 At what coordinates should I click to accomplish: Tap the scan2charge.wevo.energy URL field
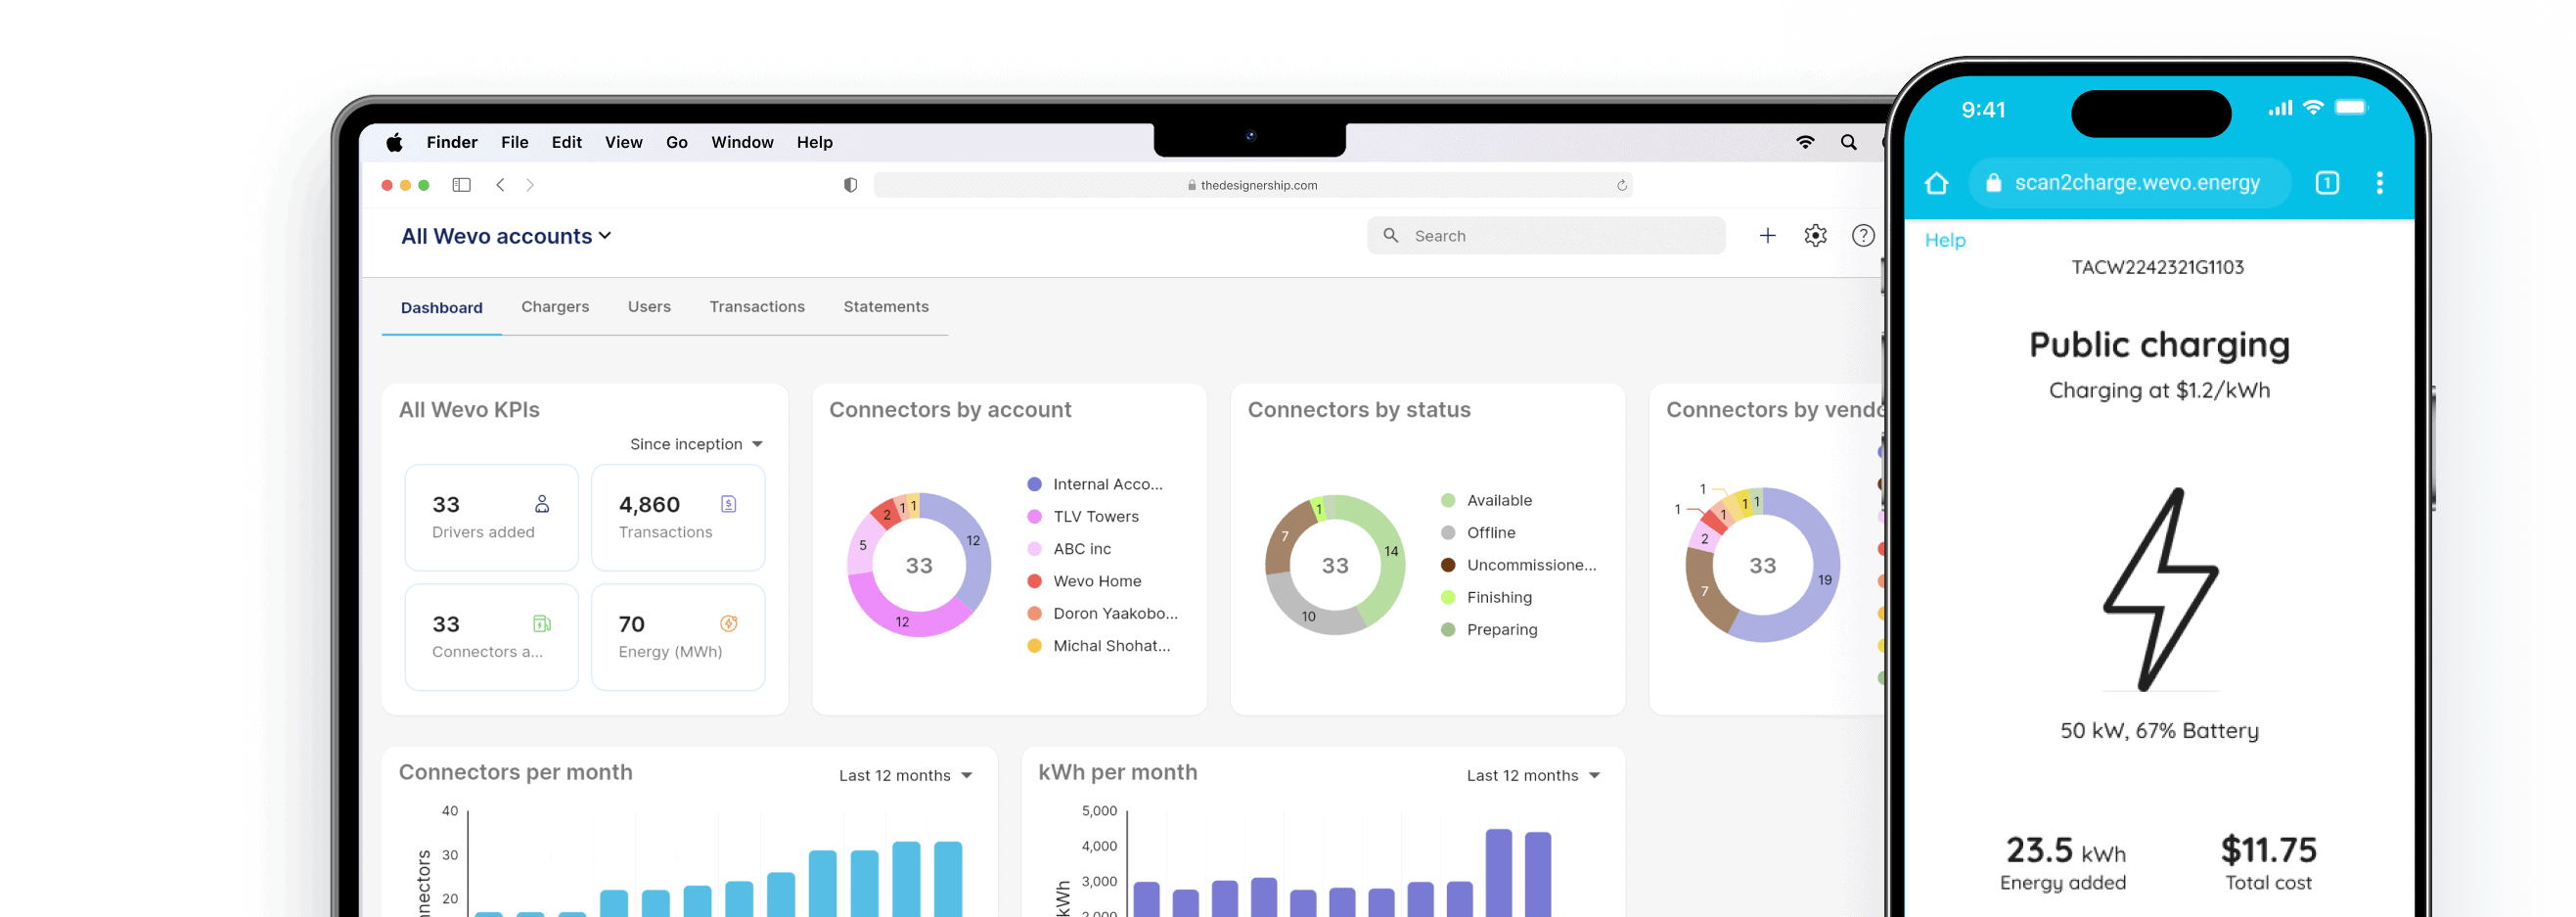click(x=2129, y=183)
